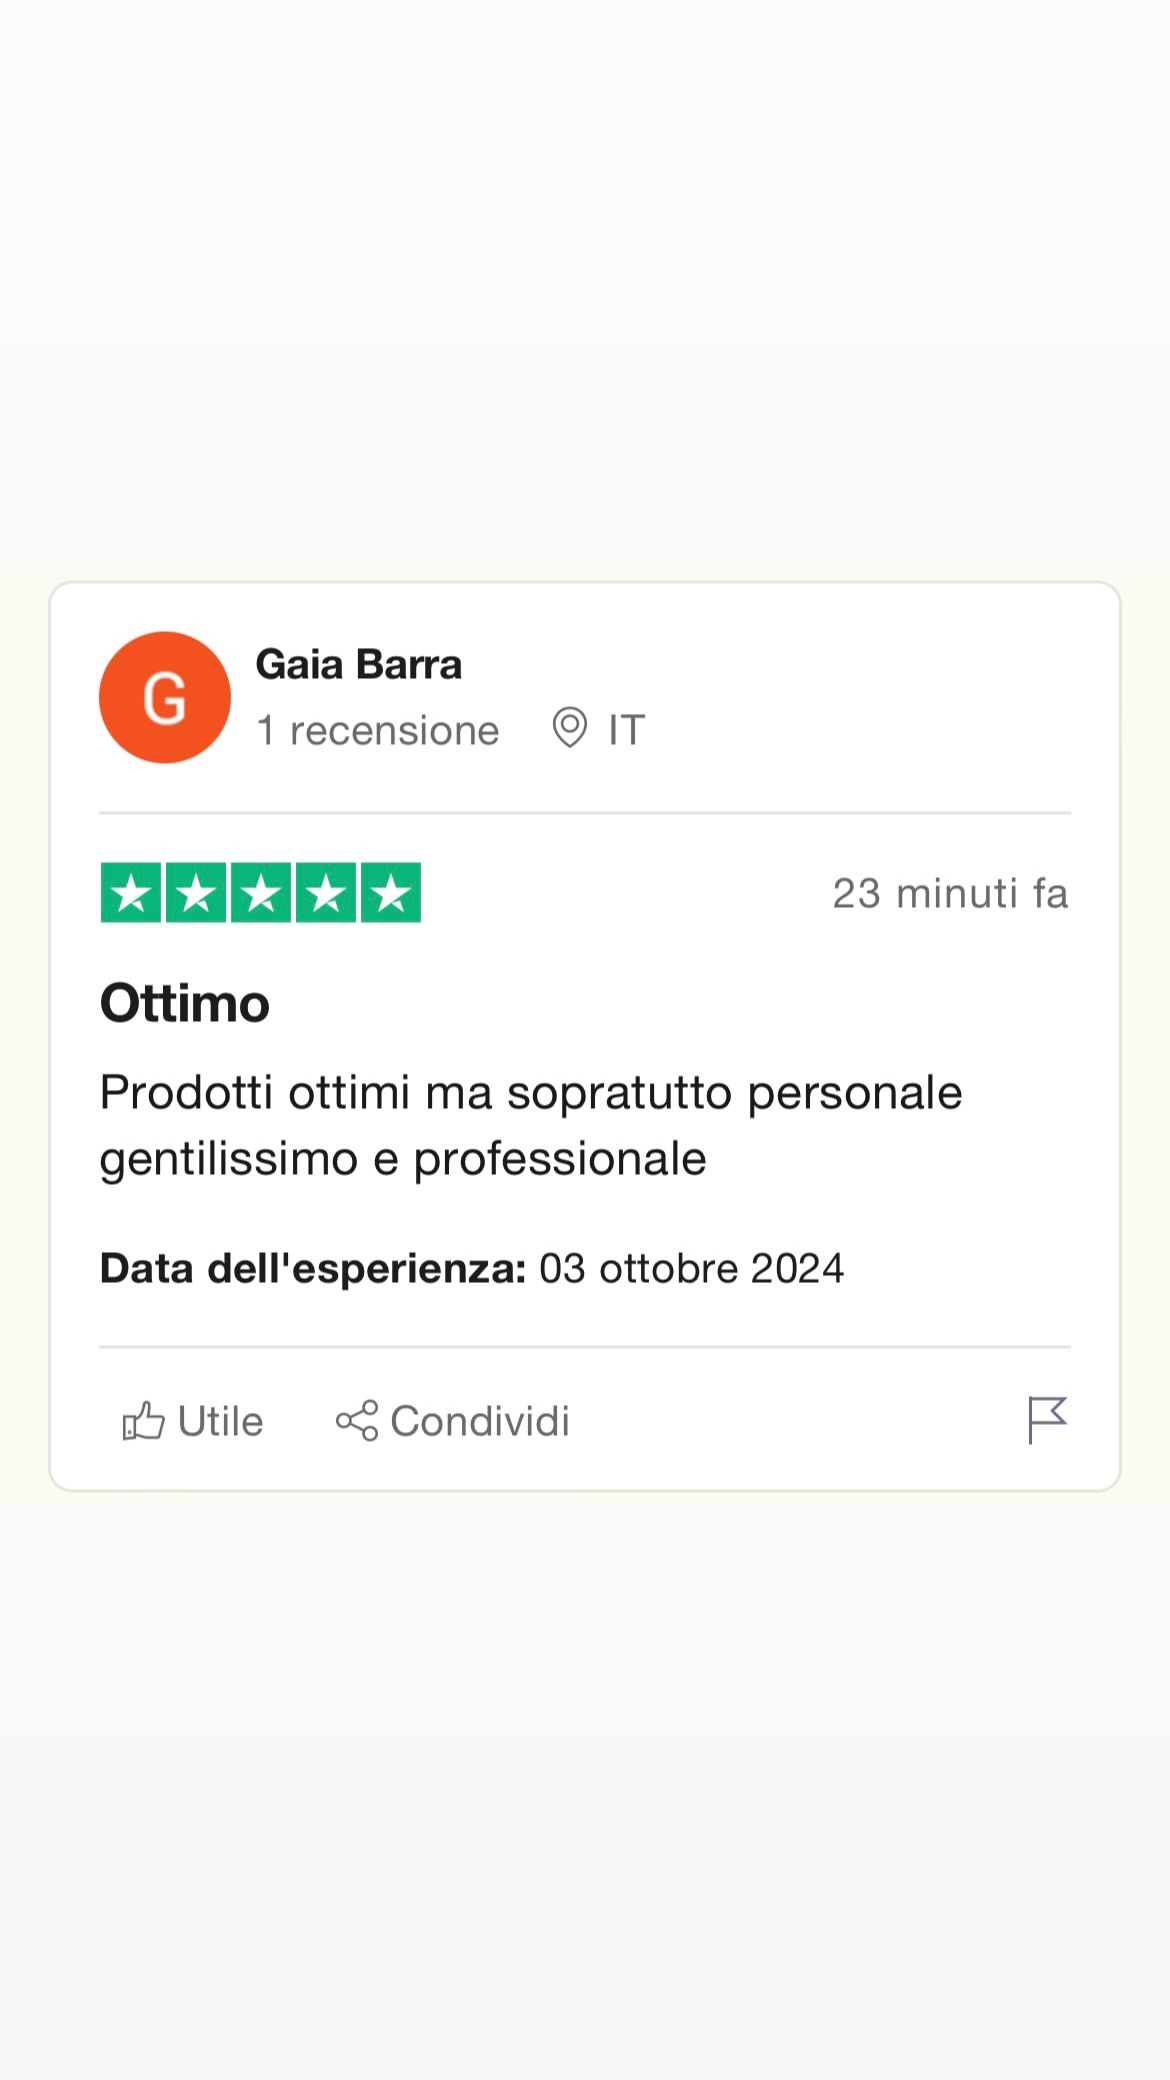
Task: Report the review with the flag icon
Action: point(1048,1420)
